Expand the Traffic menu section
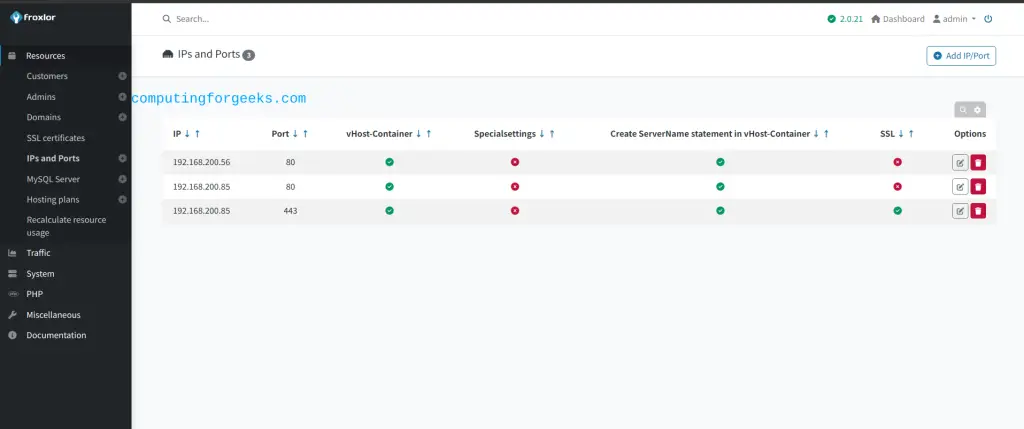 (38, 253)
